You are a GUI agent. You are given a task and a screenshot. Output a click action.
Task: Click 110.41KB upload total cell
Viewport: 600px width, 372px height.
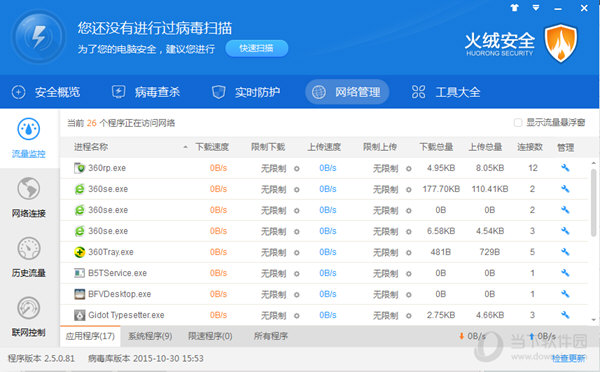(x=490, y=189)
